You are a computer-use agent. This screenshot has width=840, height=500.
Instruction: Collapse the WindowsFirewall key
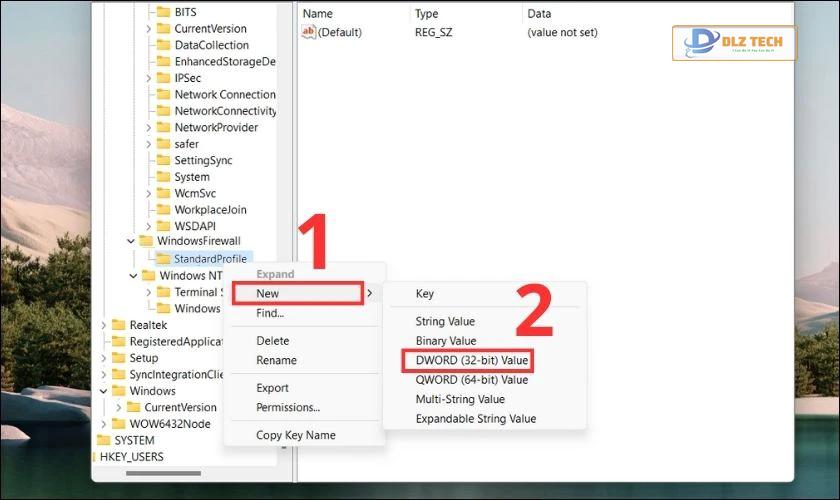131,241
